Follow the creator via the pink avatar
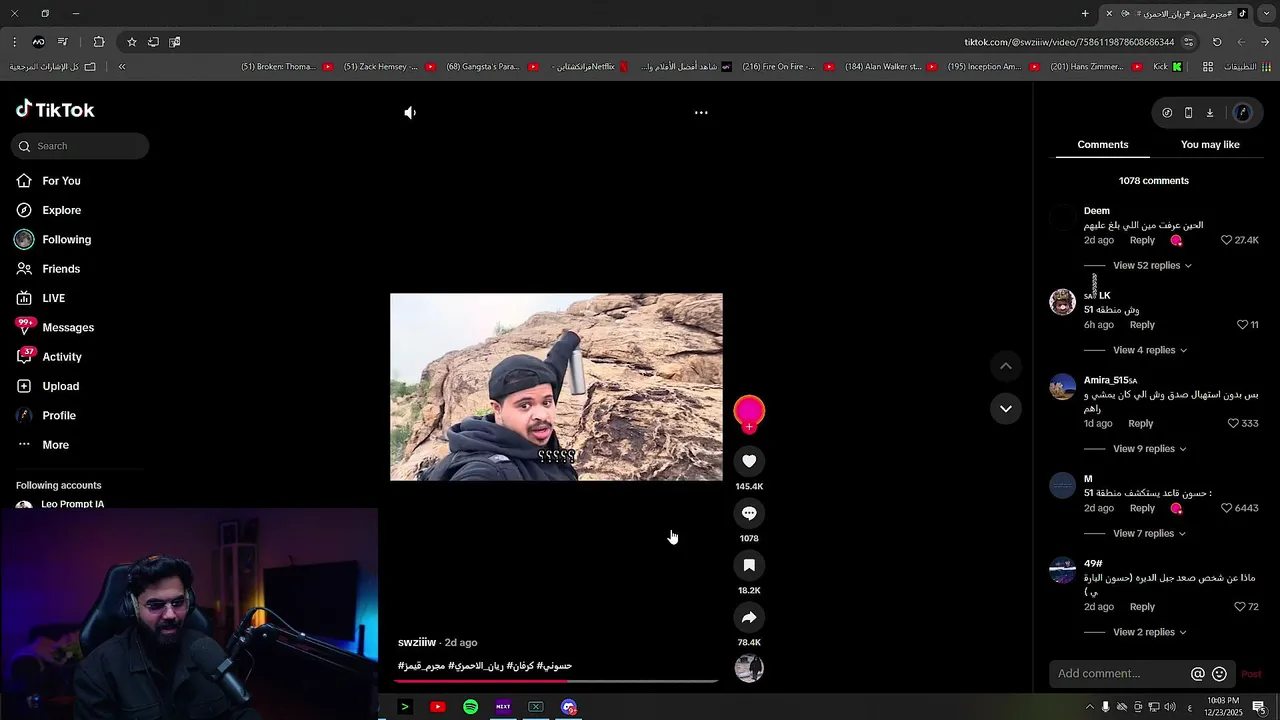This screenshot has width=1280, height=720. point(749,412)
